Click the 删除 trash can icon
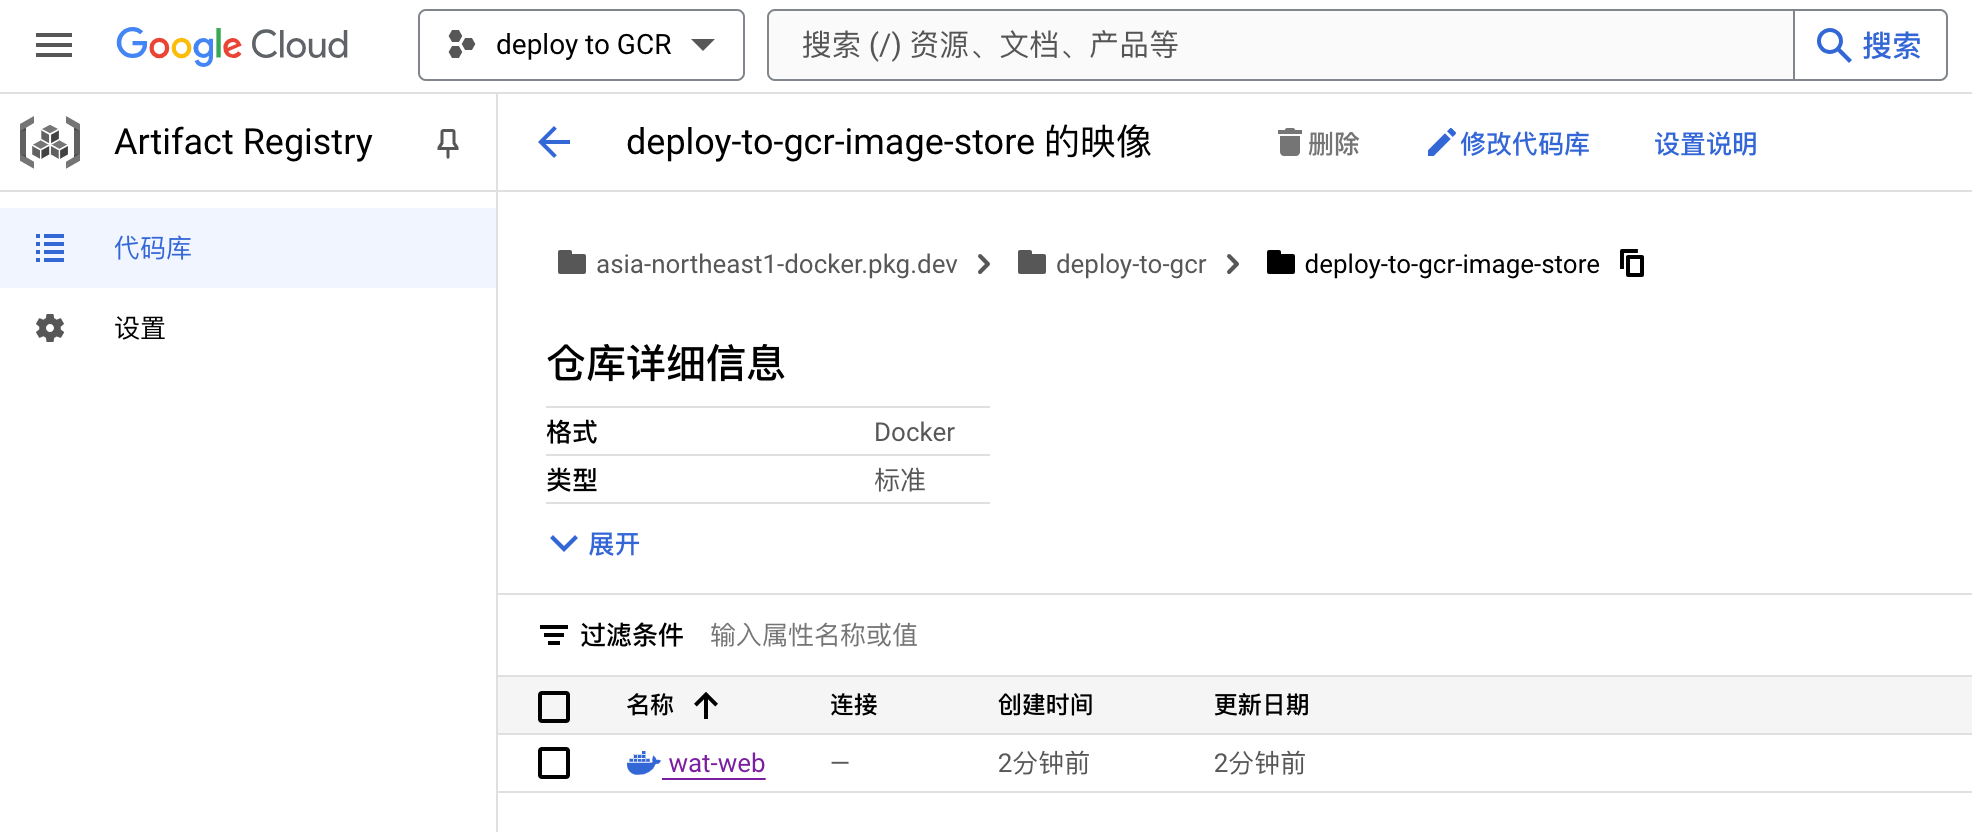Image resolution: width=1972 pixels, height=832 pixels. click(1290, 142)
